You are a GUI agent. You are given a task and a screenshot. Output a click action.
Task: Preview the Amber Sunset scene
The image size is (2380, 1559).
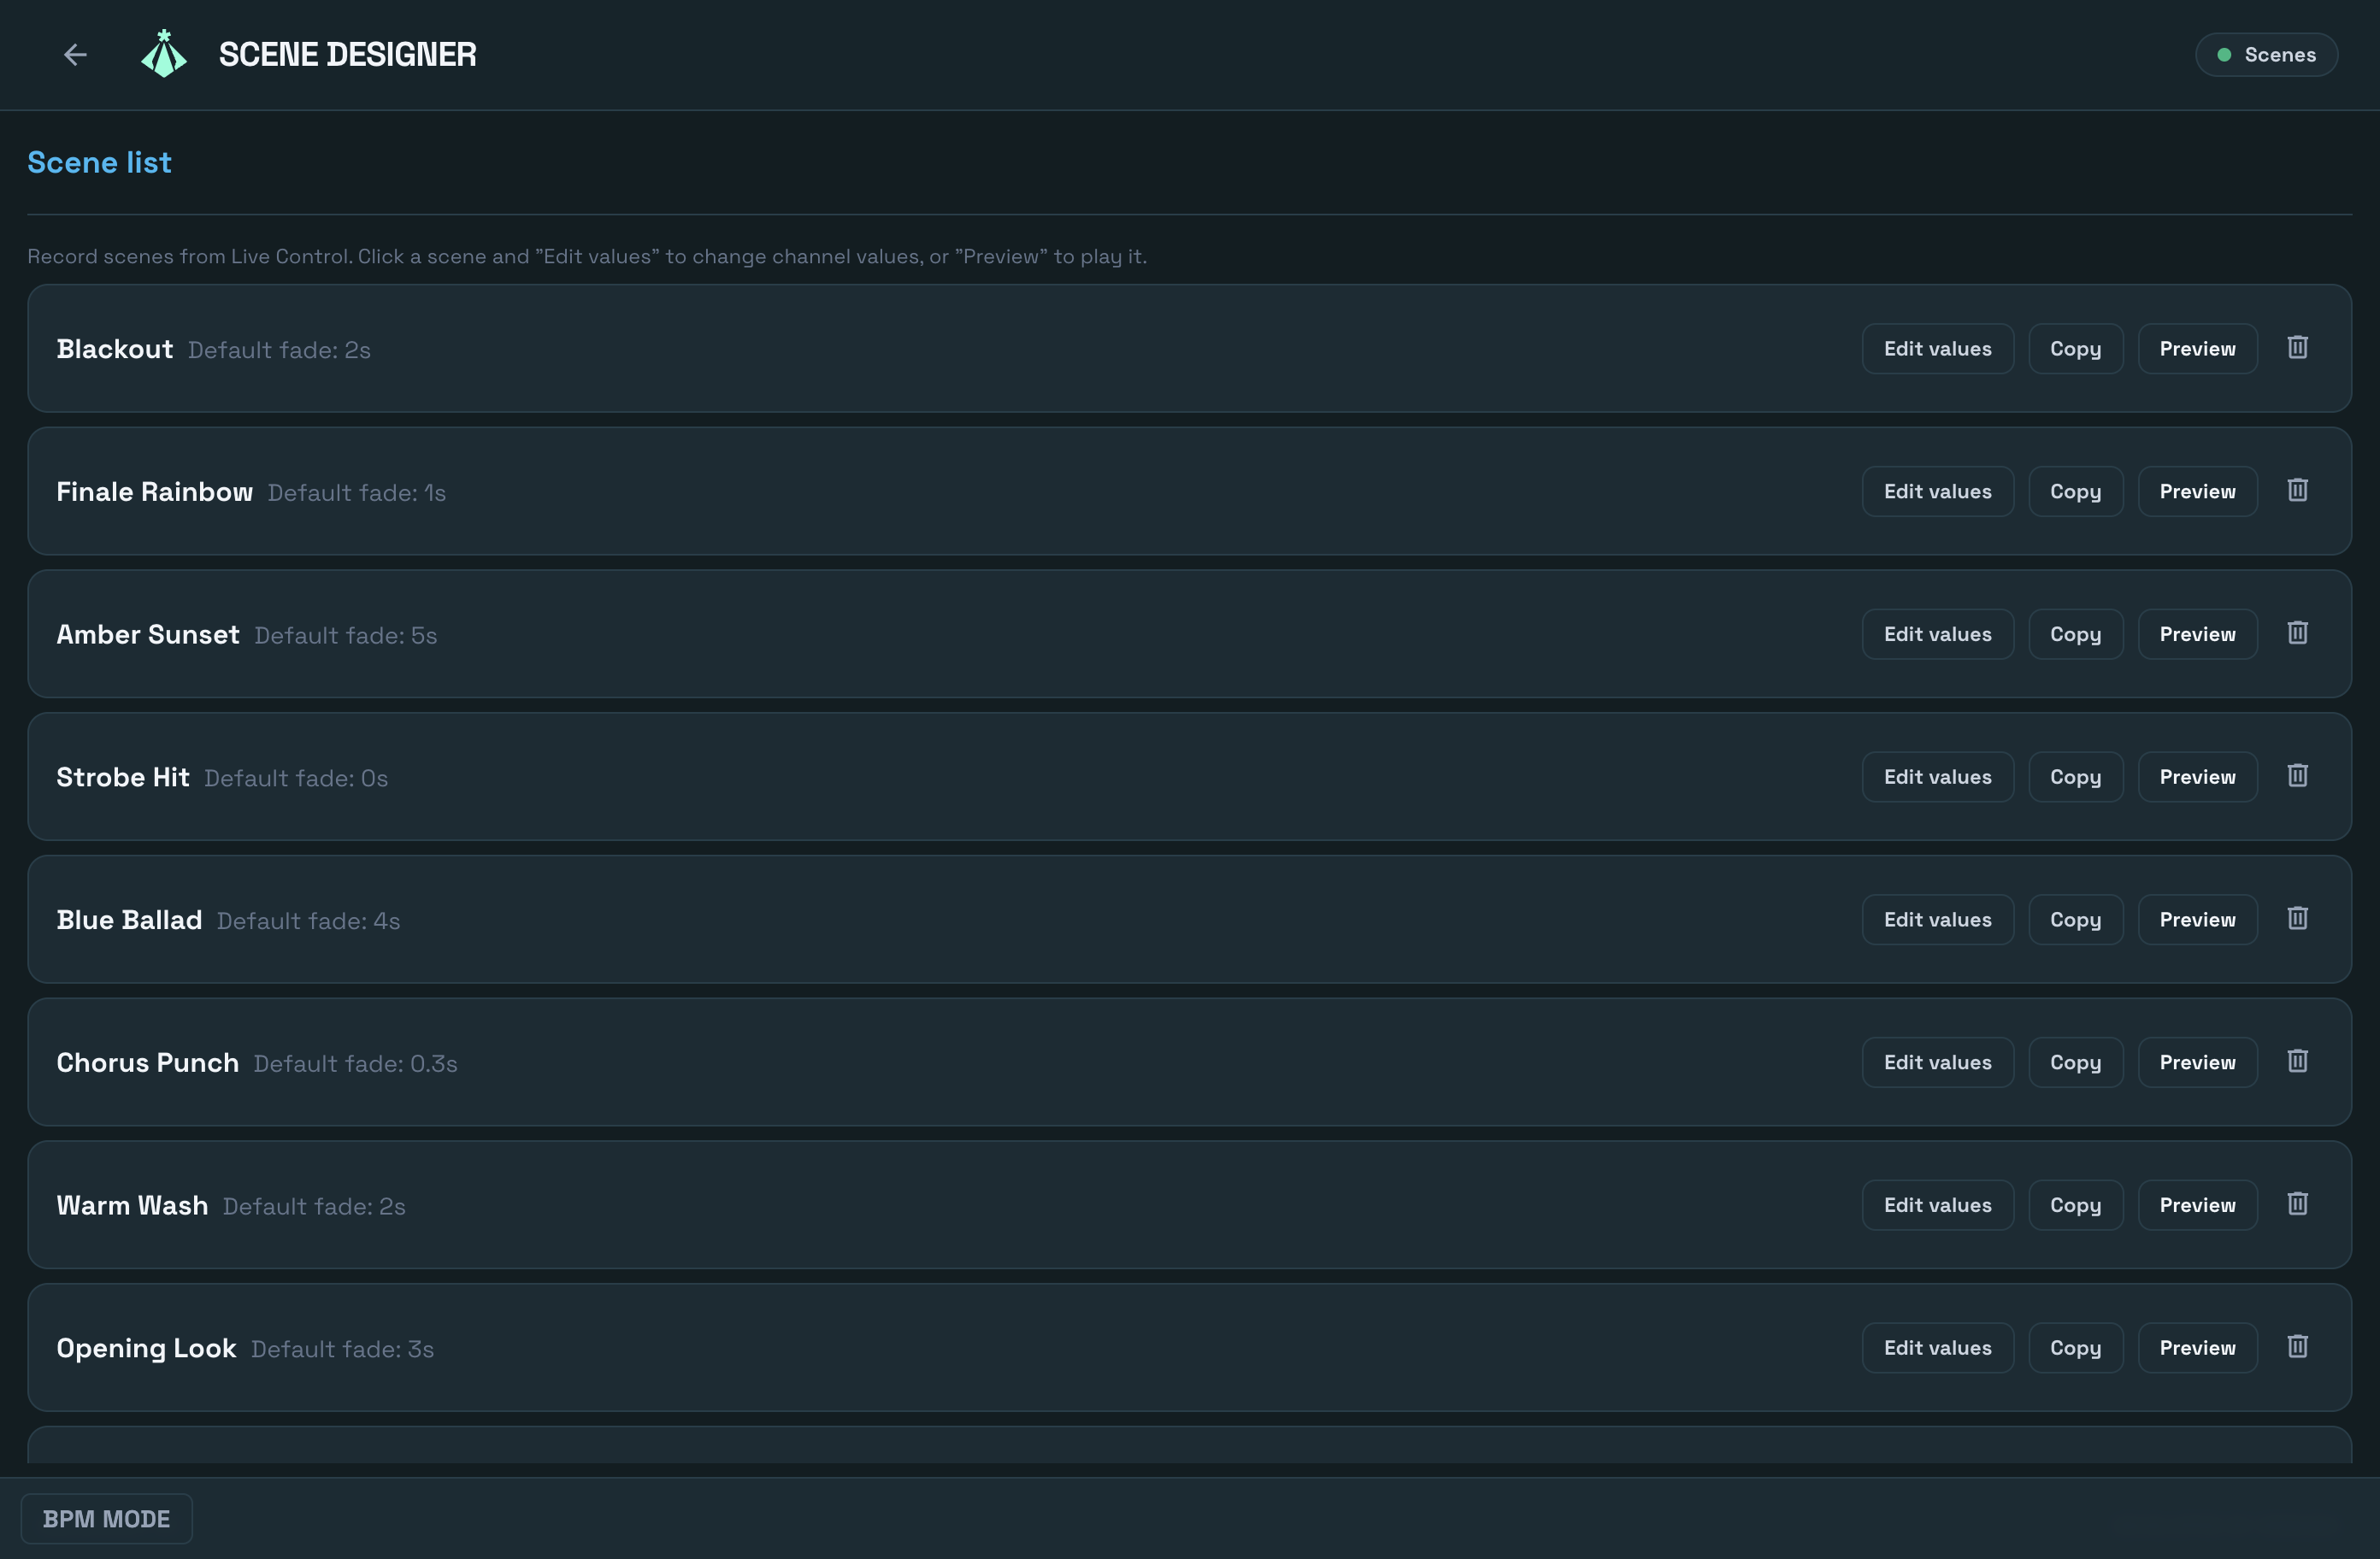[2197, 635]
